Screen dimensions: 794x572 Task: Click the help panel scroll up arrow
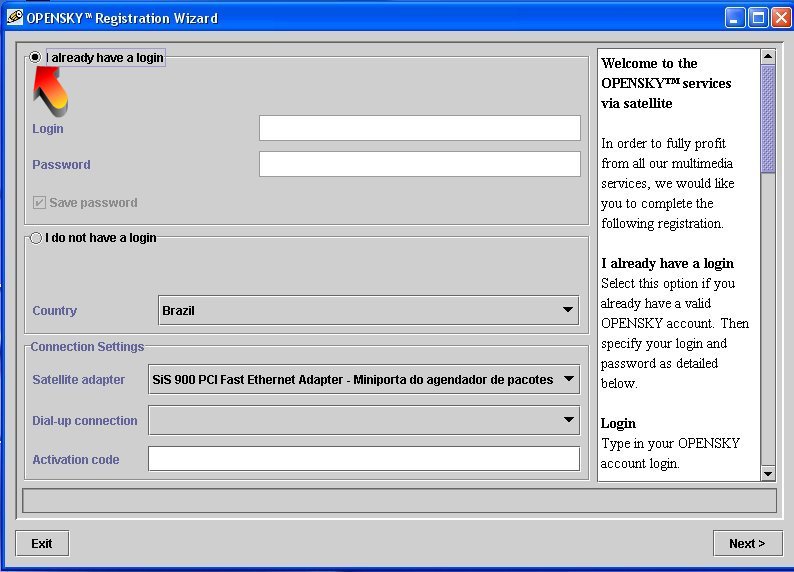coord(768,56)
